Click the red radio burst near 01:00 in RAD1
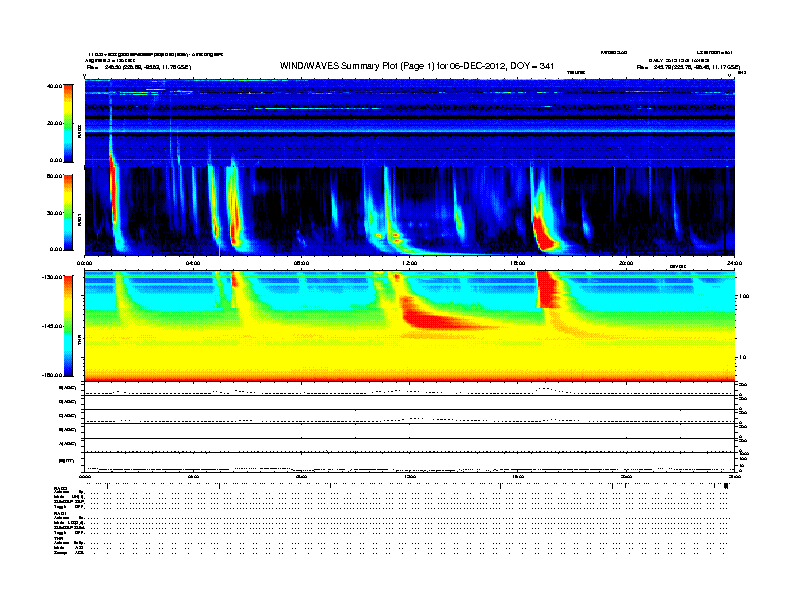This screenshot has width=792, height=612. pyautogui.click(x=113, y=192)
